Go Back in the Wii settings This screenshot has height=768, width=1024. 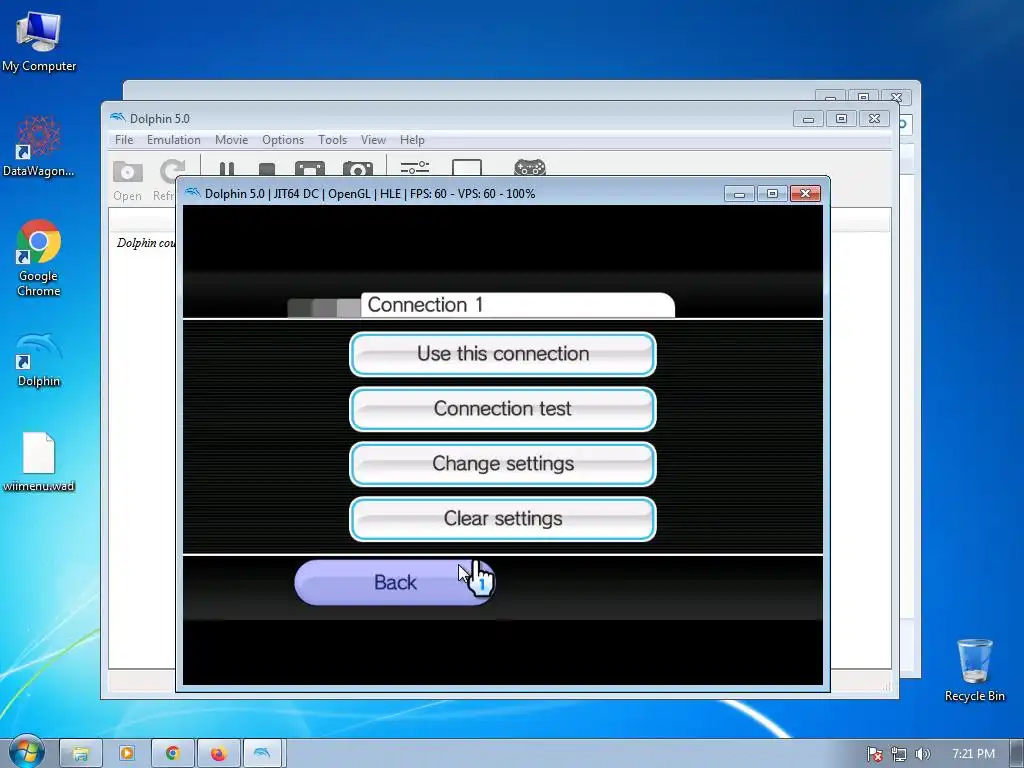394,582
